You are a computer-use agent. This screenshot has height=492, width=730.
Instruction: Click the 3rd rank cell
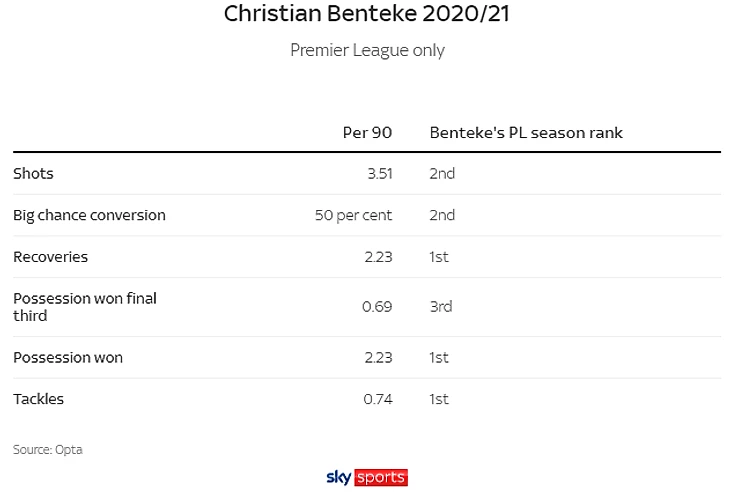point(441,307)
